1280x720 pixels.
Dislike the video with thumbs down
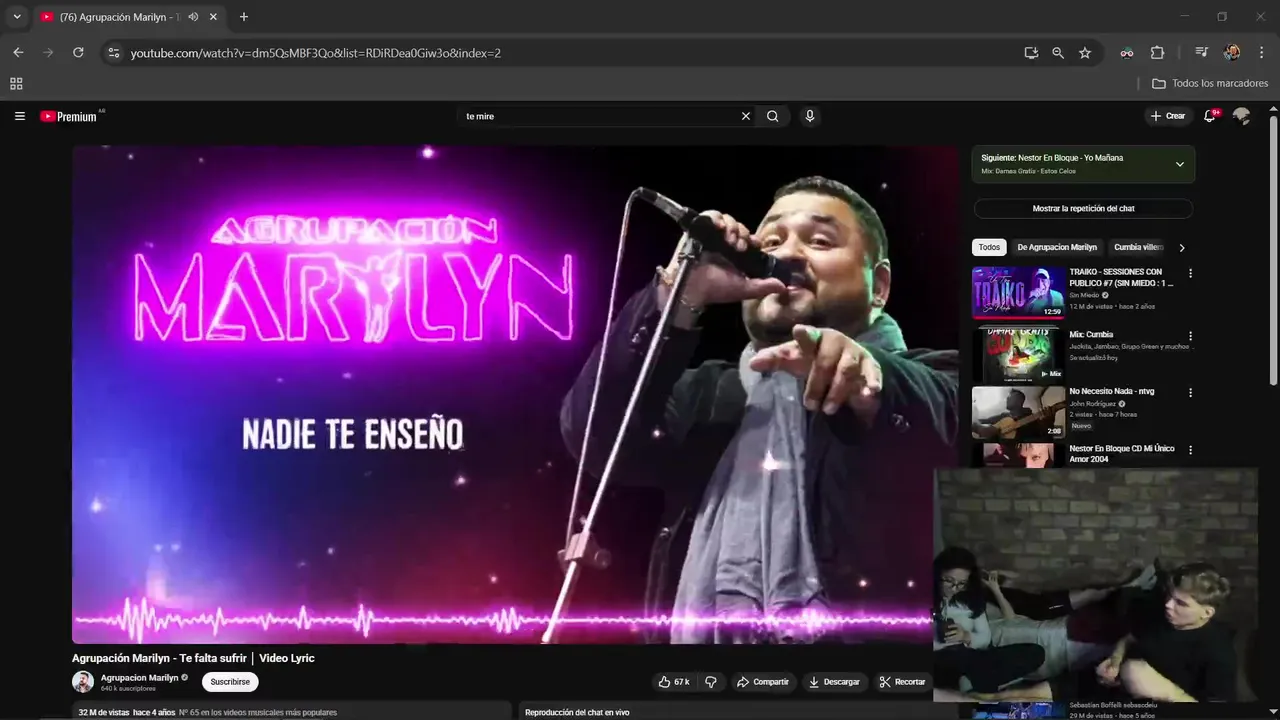point(711,682)
